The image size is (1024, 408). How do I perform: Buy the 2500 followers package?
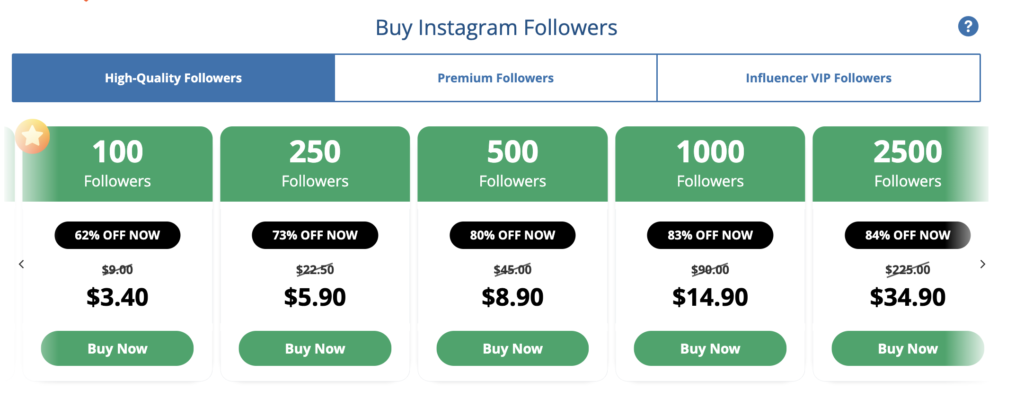[x=907, y=349]
